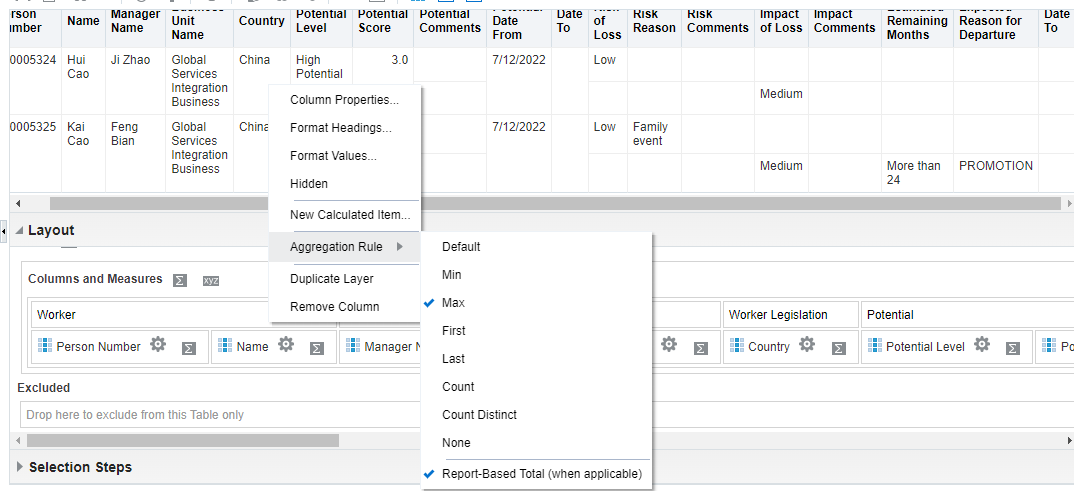Open the gear menu for Person Number column
The image size is (1074, 491).
pos(158,344)
